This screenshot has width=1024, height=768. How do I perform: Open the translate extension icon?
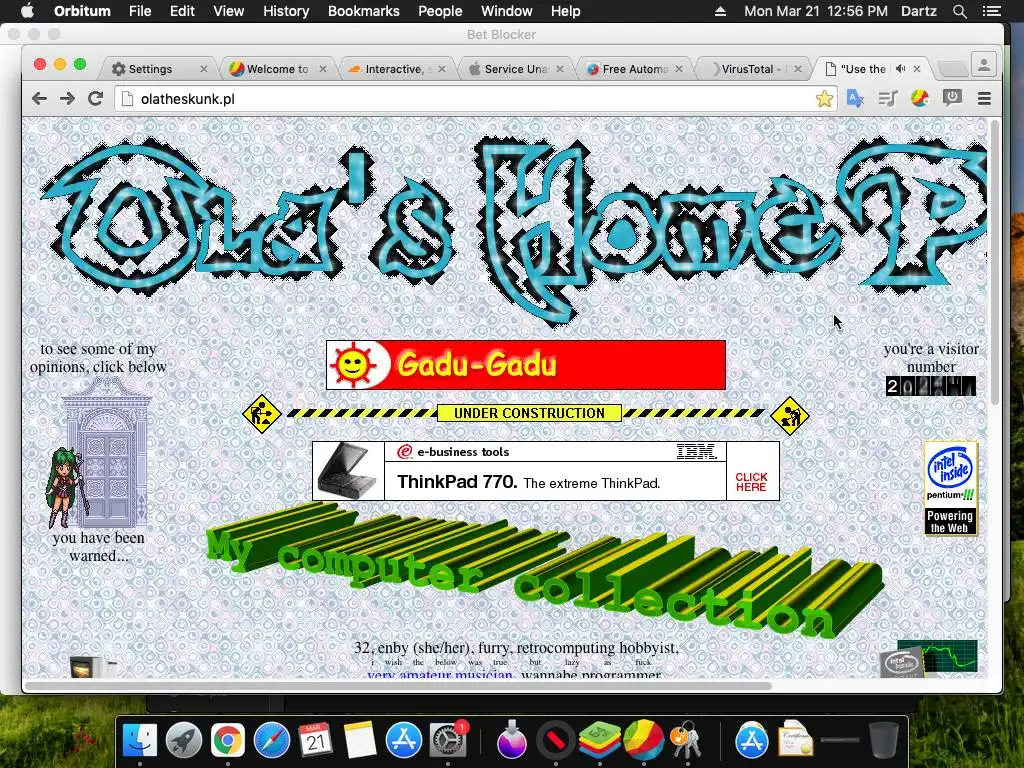855,99
